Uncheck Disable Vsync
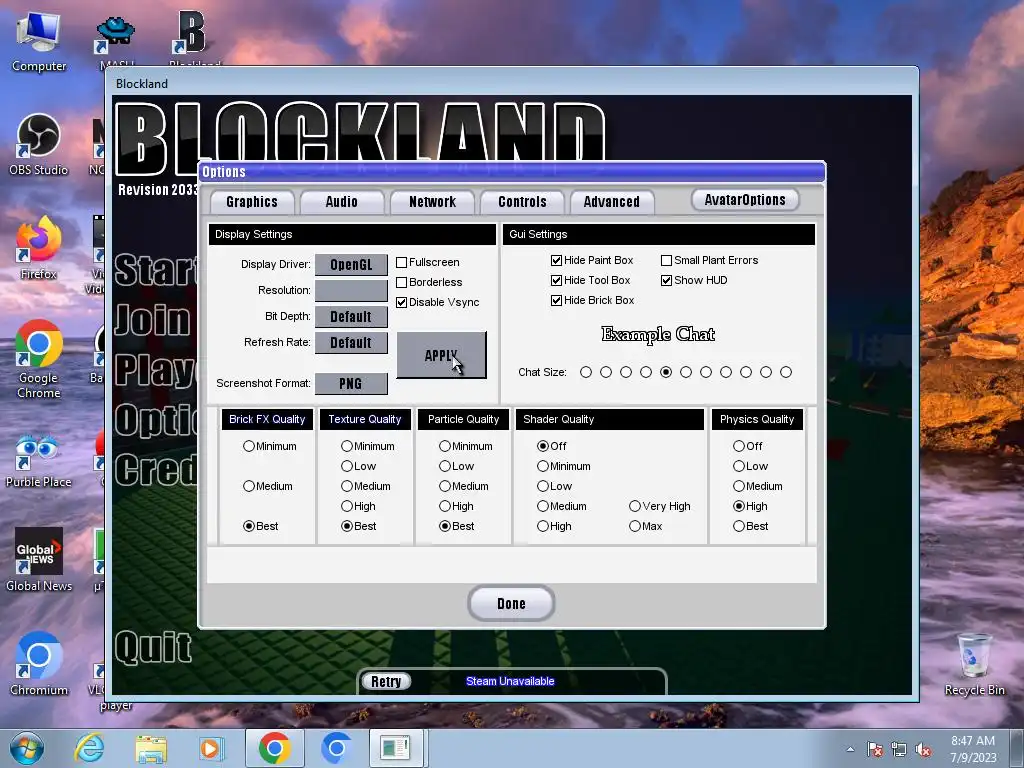Viewport: 1024px width, 768px height. tap(402, 302)
